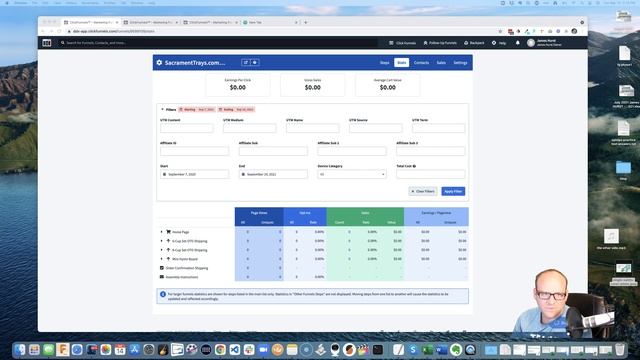Open Visual Studio Code from the dock
This screenshot has width=640, height=360.
click(235, 349)
